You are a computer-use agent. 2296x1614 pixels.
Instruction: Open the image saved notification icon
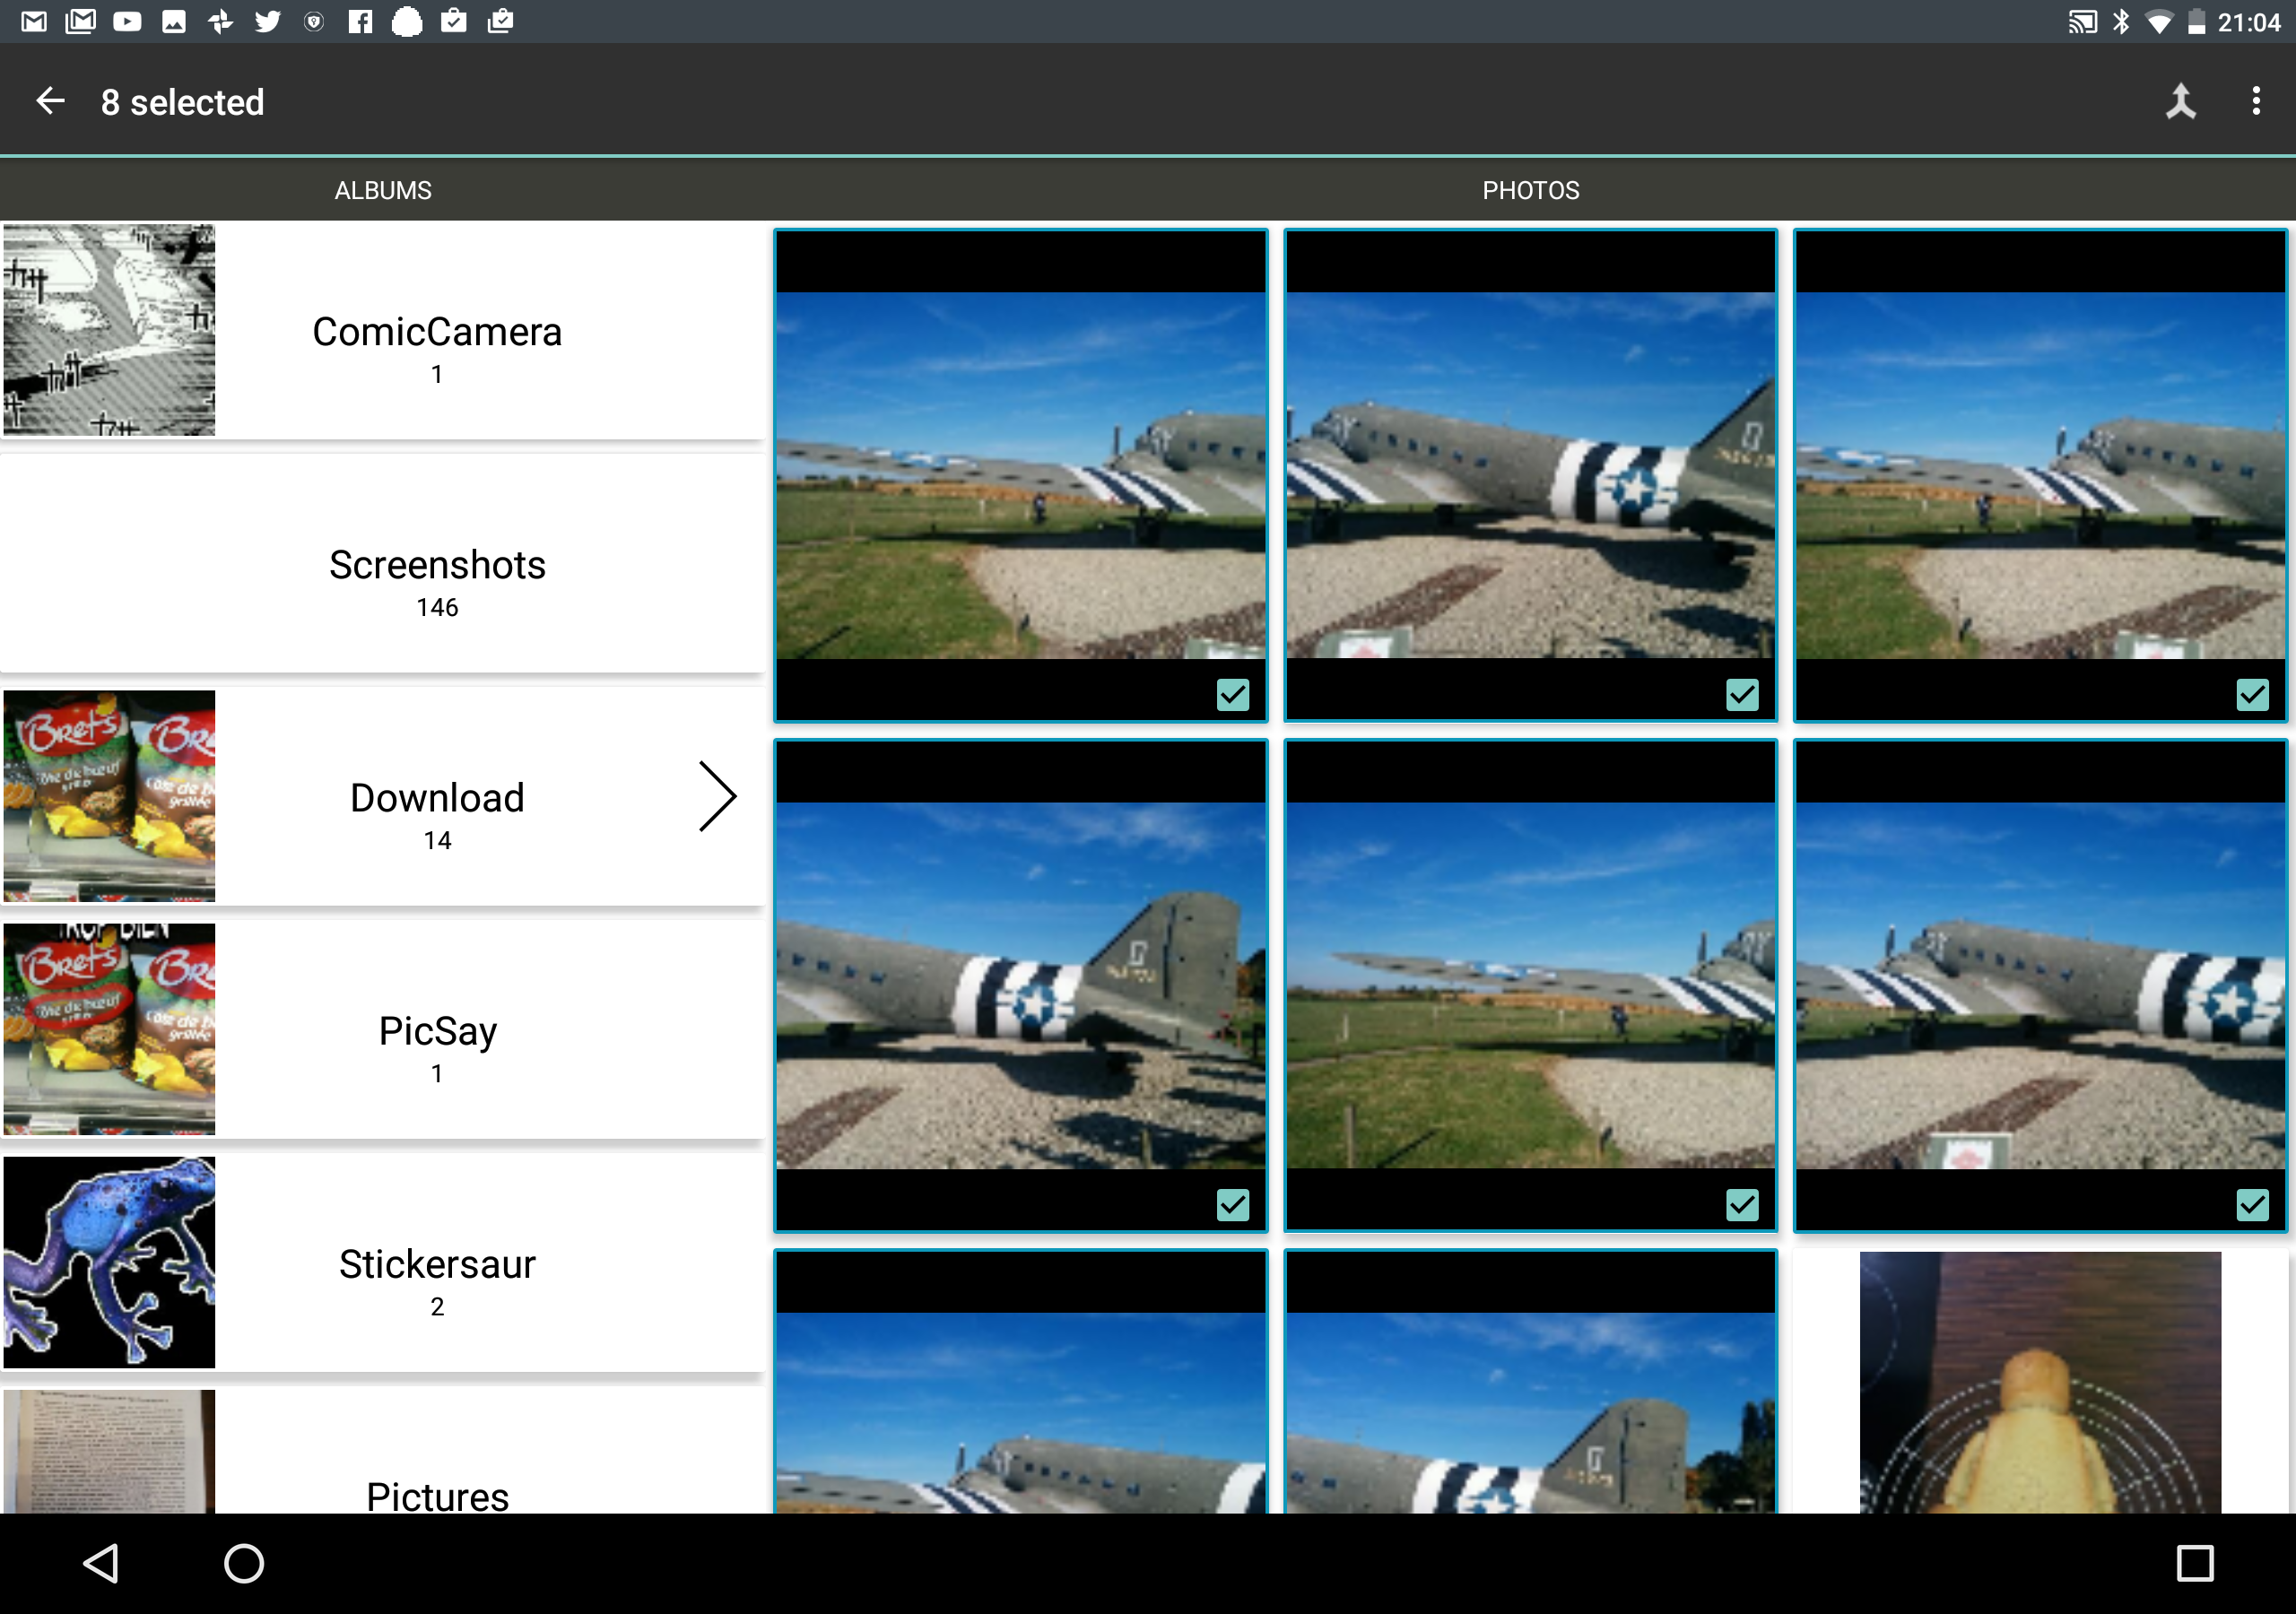(174, 21)
